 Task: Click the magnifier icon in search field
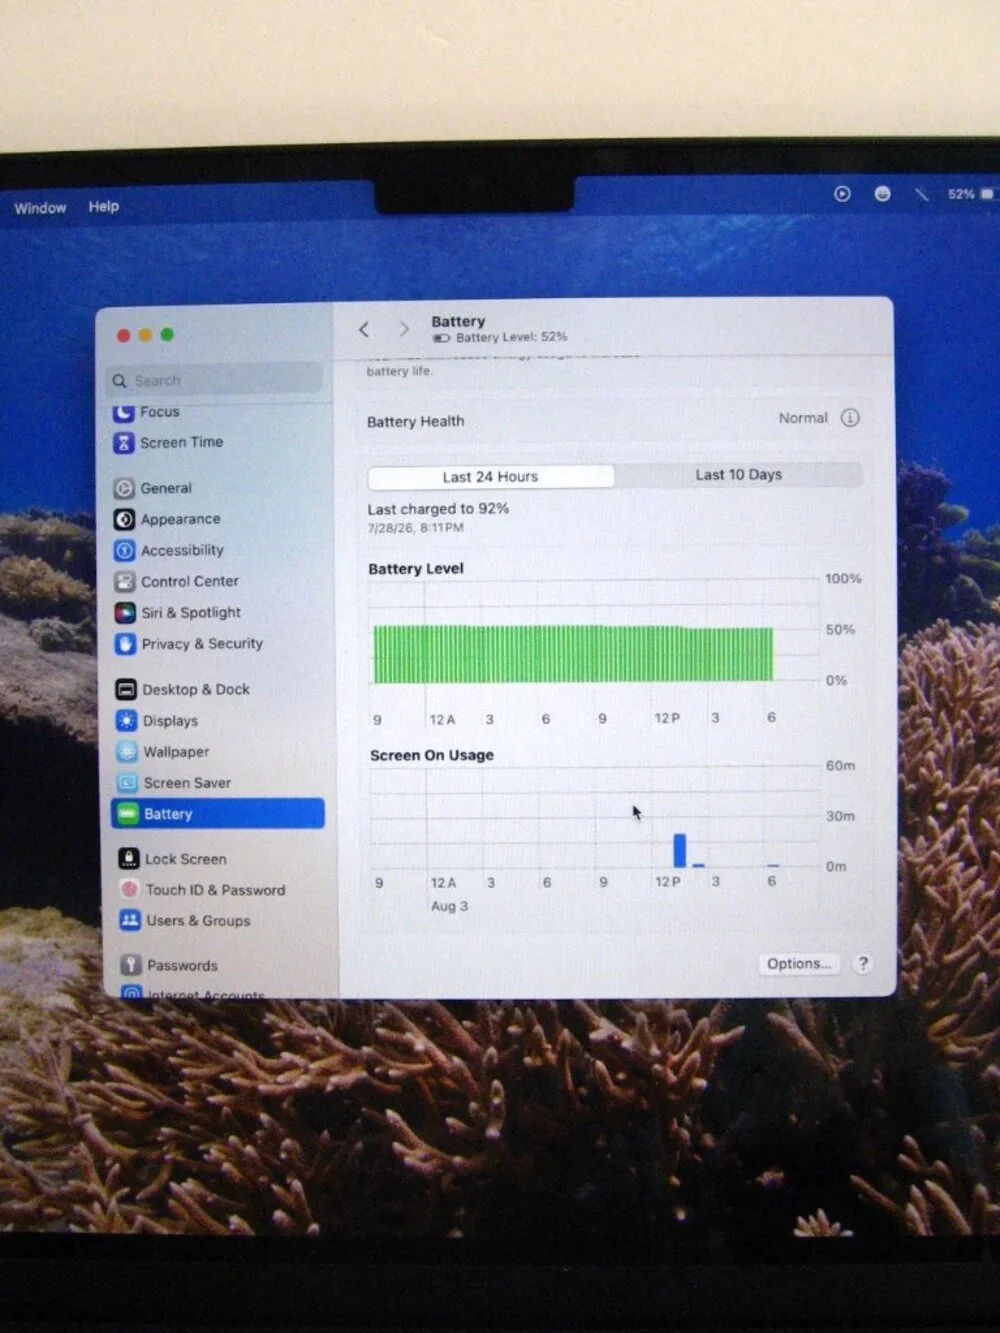pos(120,381)
